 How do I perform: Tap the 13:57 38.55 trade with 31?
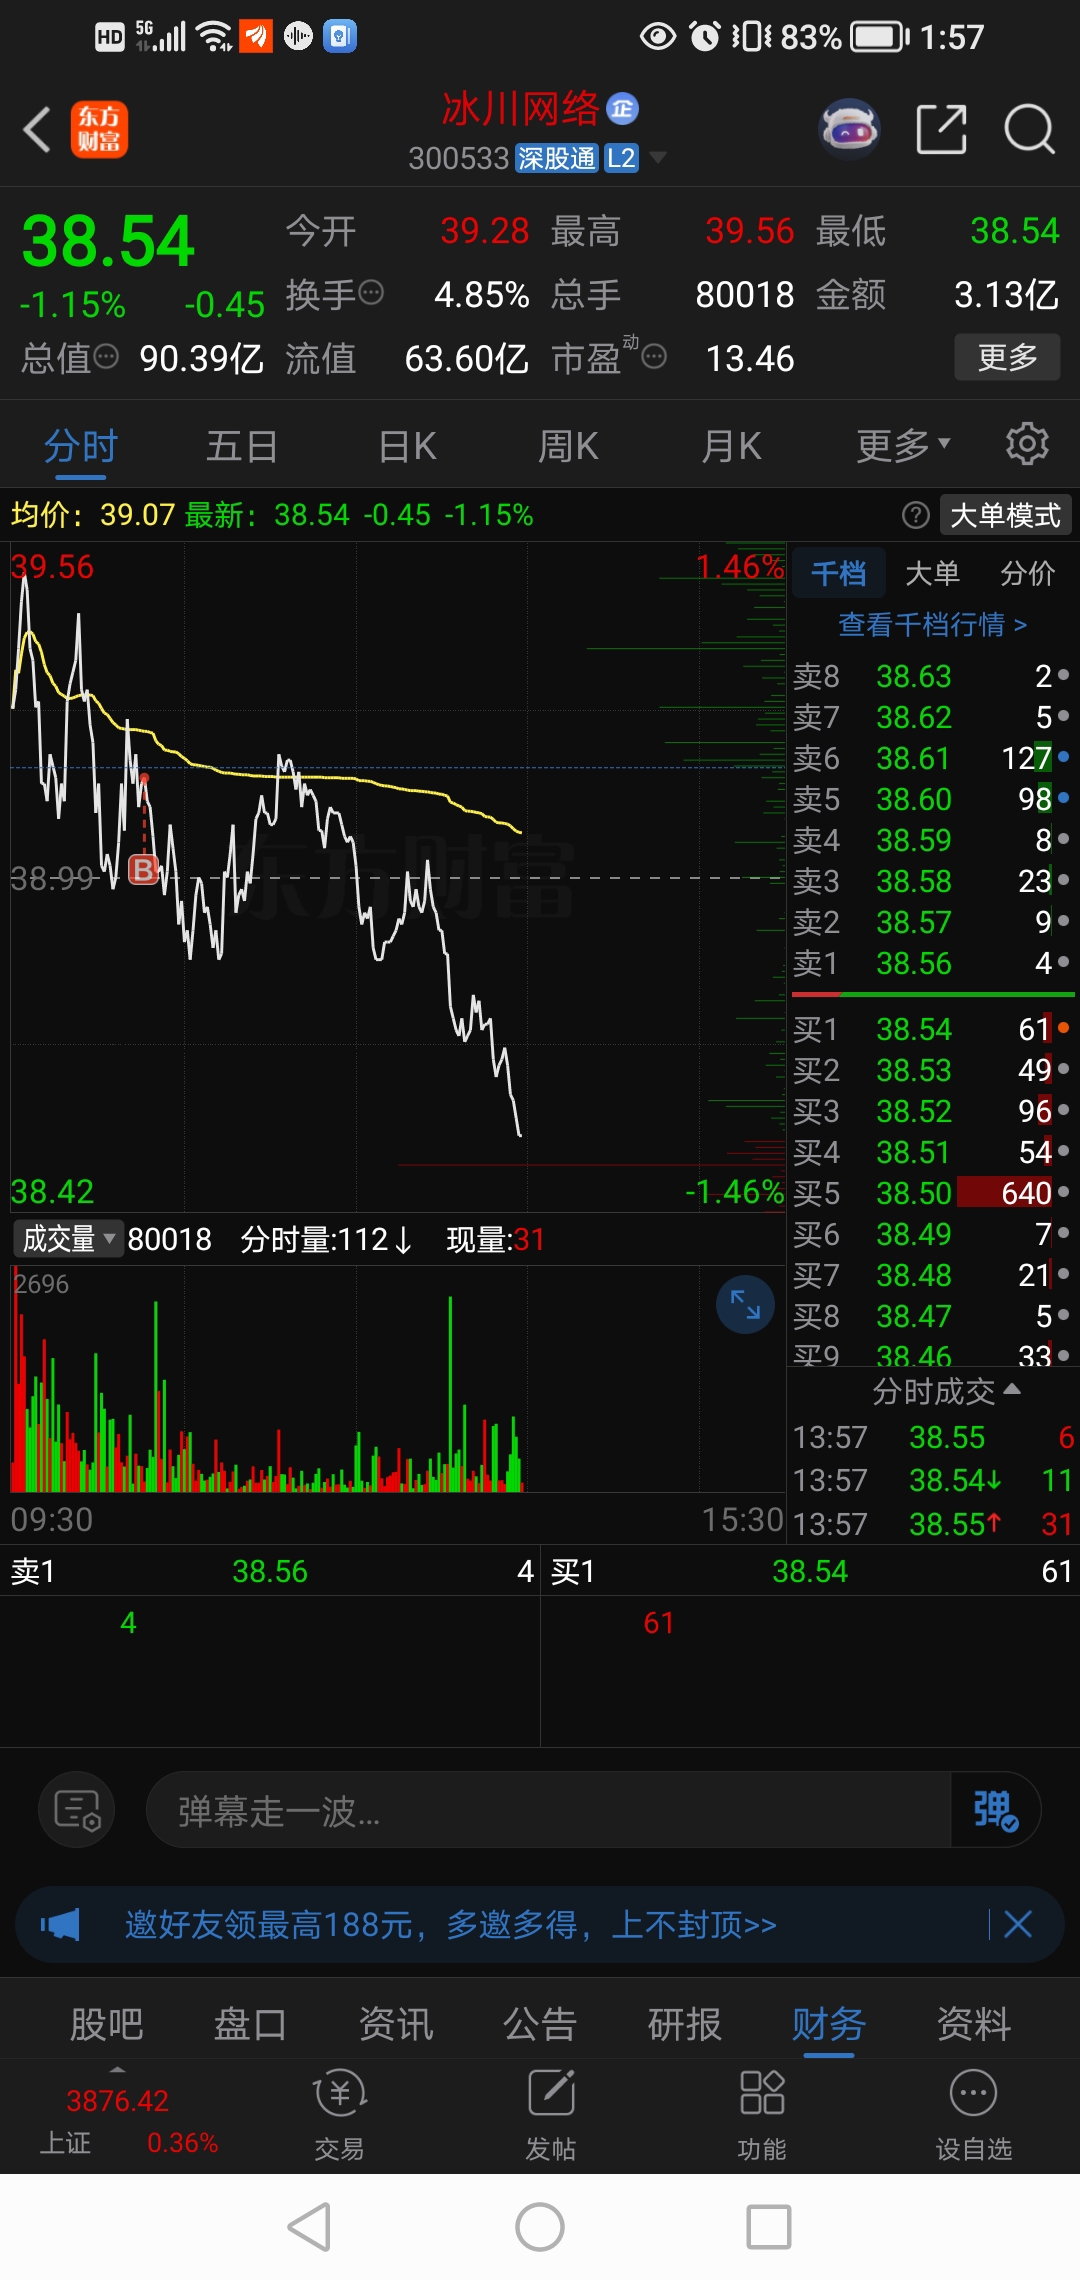pos(932,1524)
